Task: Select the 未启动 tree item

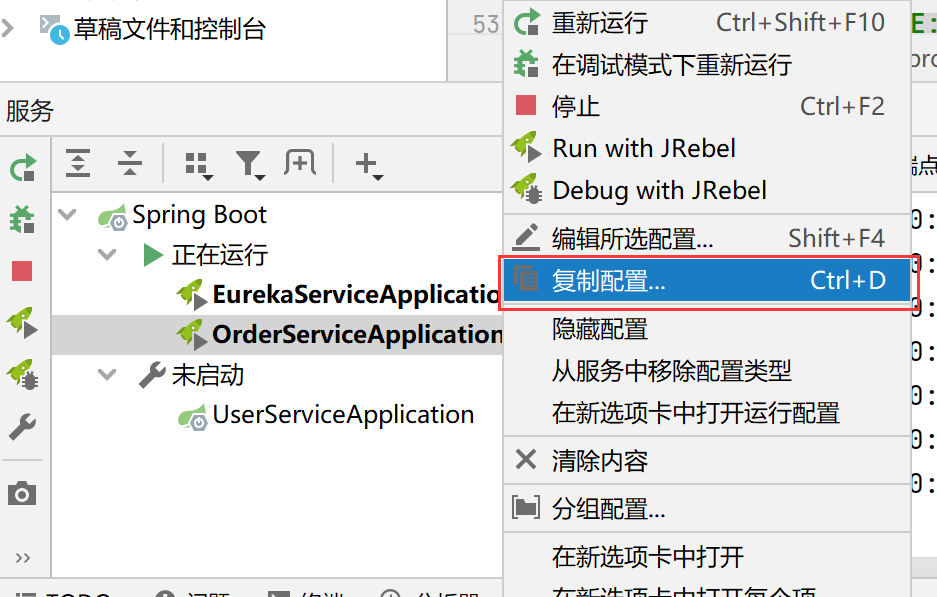Action: pyautogui.click(x=207, y=375)
